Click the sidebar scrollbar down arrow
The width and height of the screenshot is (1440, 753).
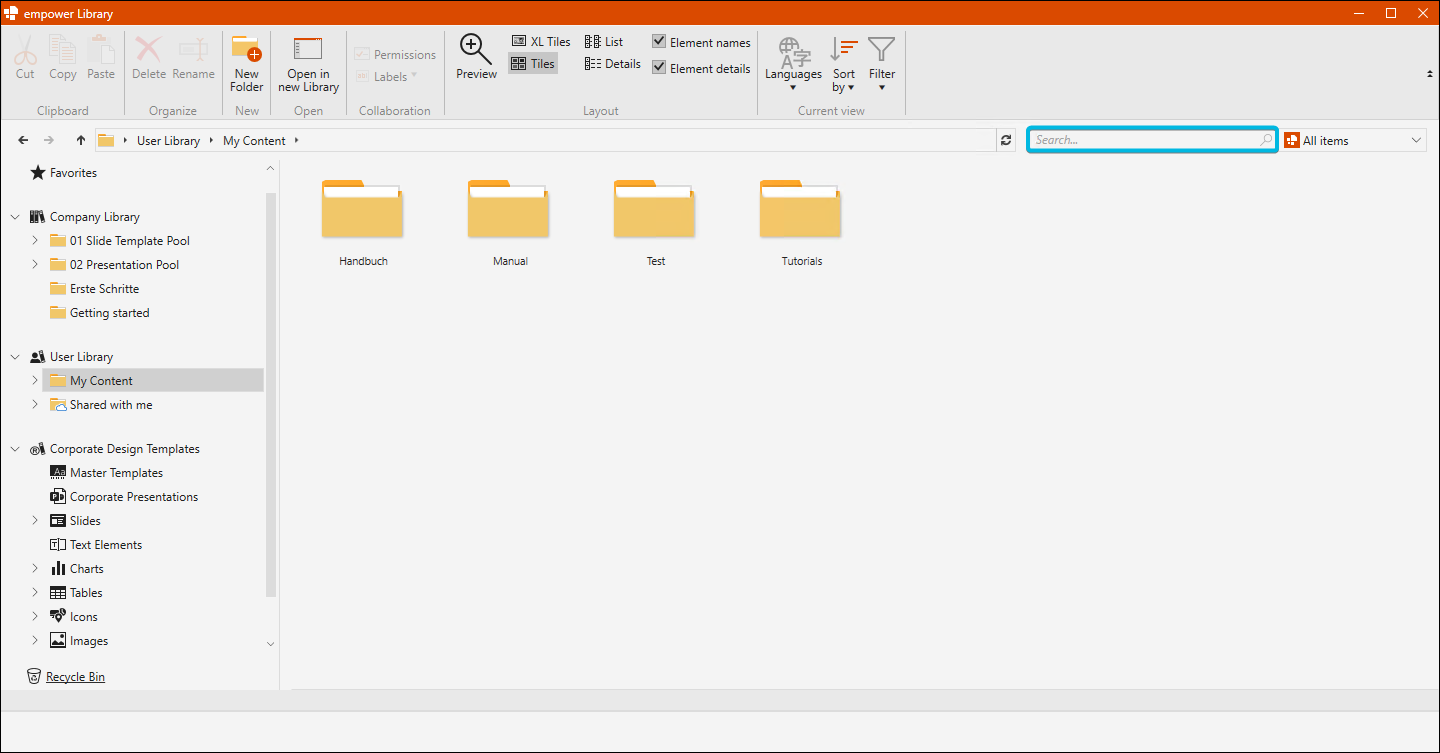[x=270, y=644]
